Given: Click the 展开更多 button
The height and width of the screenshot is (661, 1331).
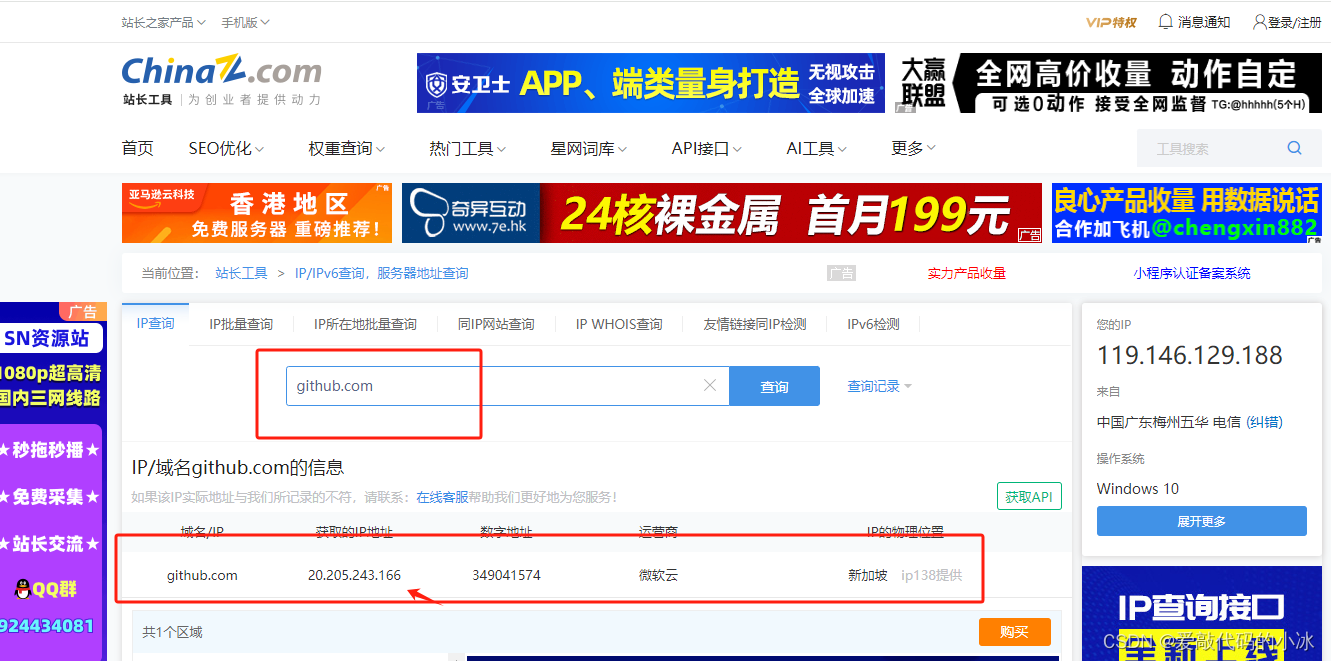Looking at the screenshot, I should point(1201,521).
